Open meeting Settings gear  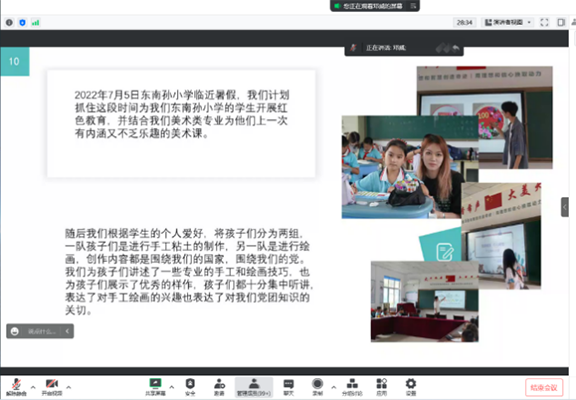(411, 386)
